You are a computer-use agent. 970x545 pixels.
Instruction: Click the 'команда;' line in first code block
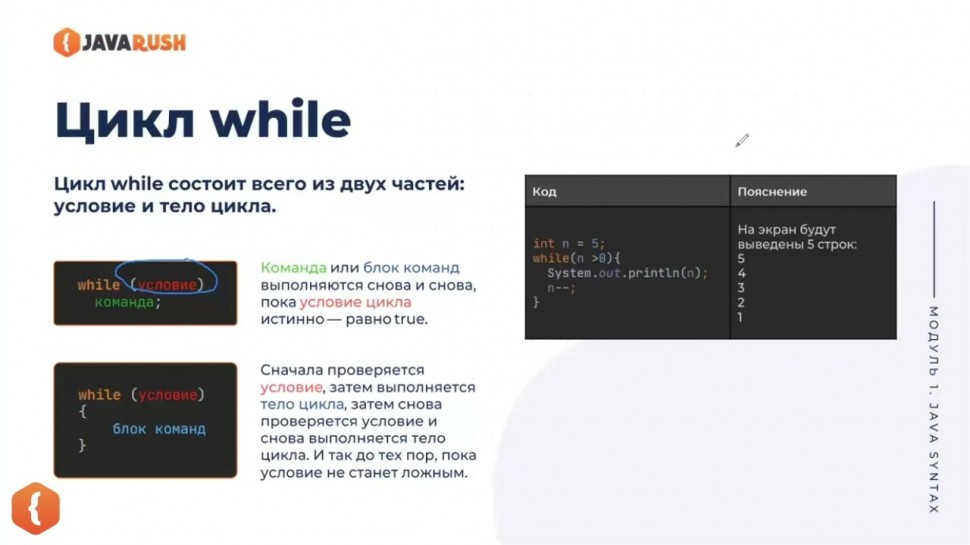(x=128, y=301)
